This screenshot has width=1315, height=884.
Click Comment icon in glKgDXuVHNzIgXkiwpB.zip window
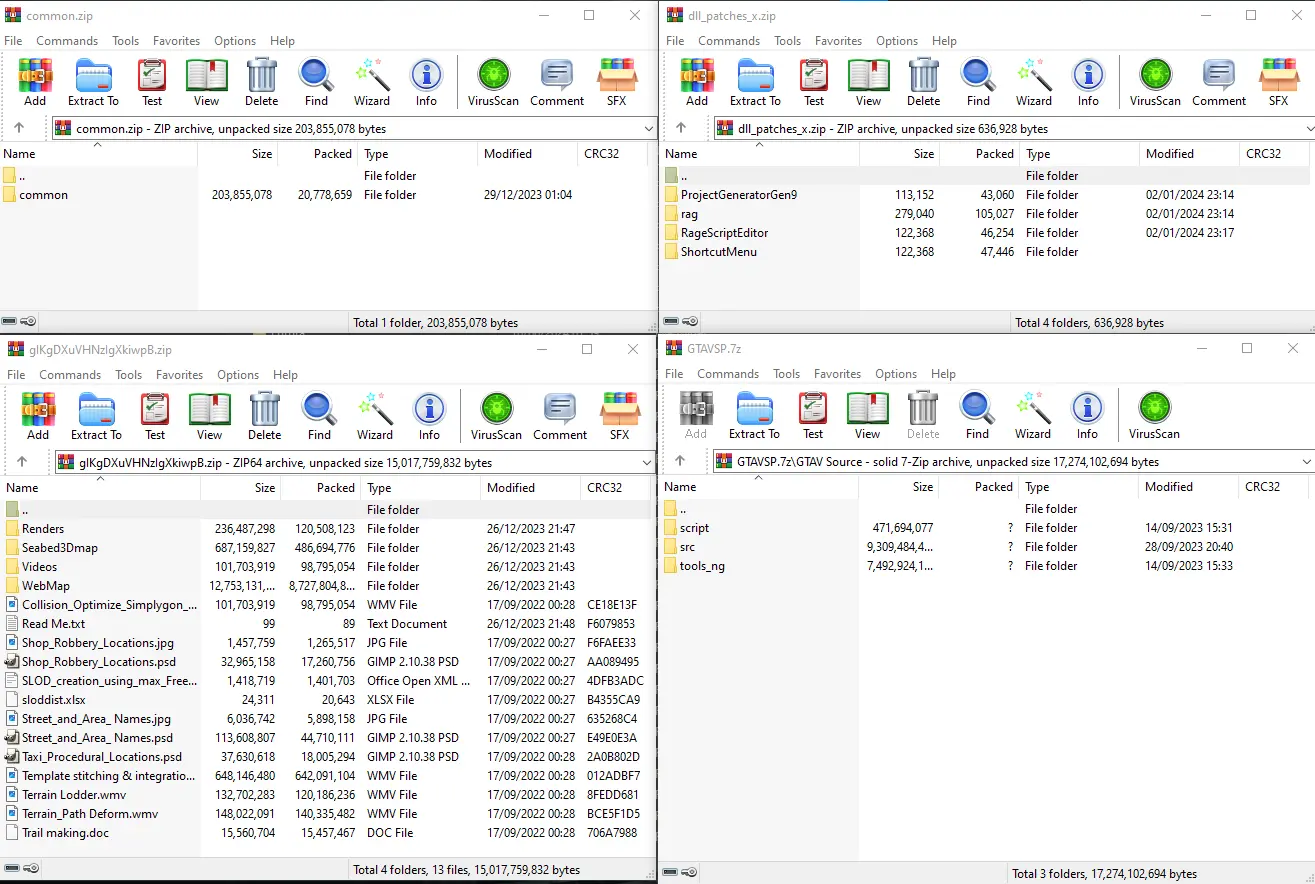point(560,416)
